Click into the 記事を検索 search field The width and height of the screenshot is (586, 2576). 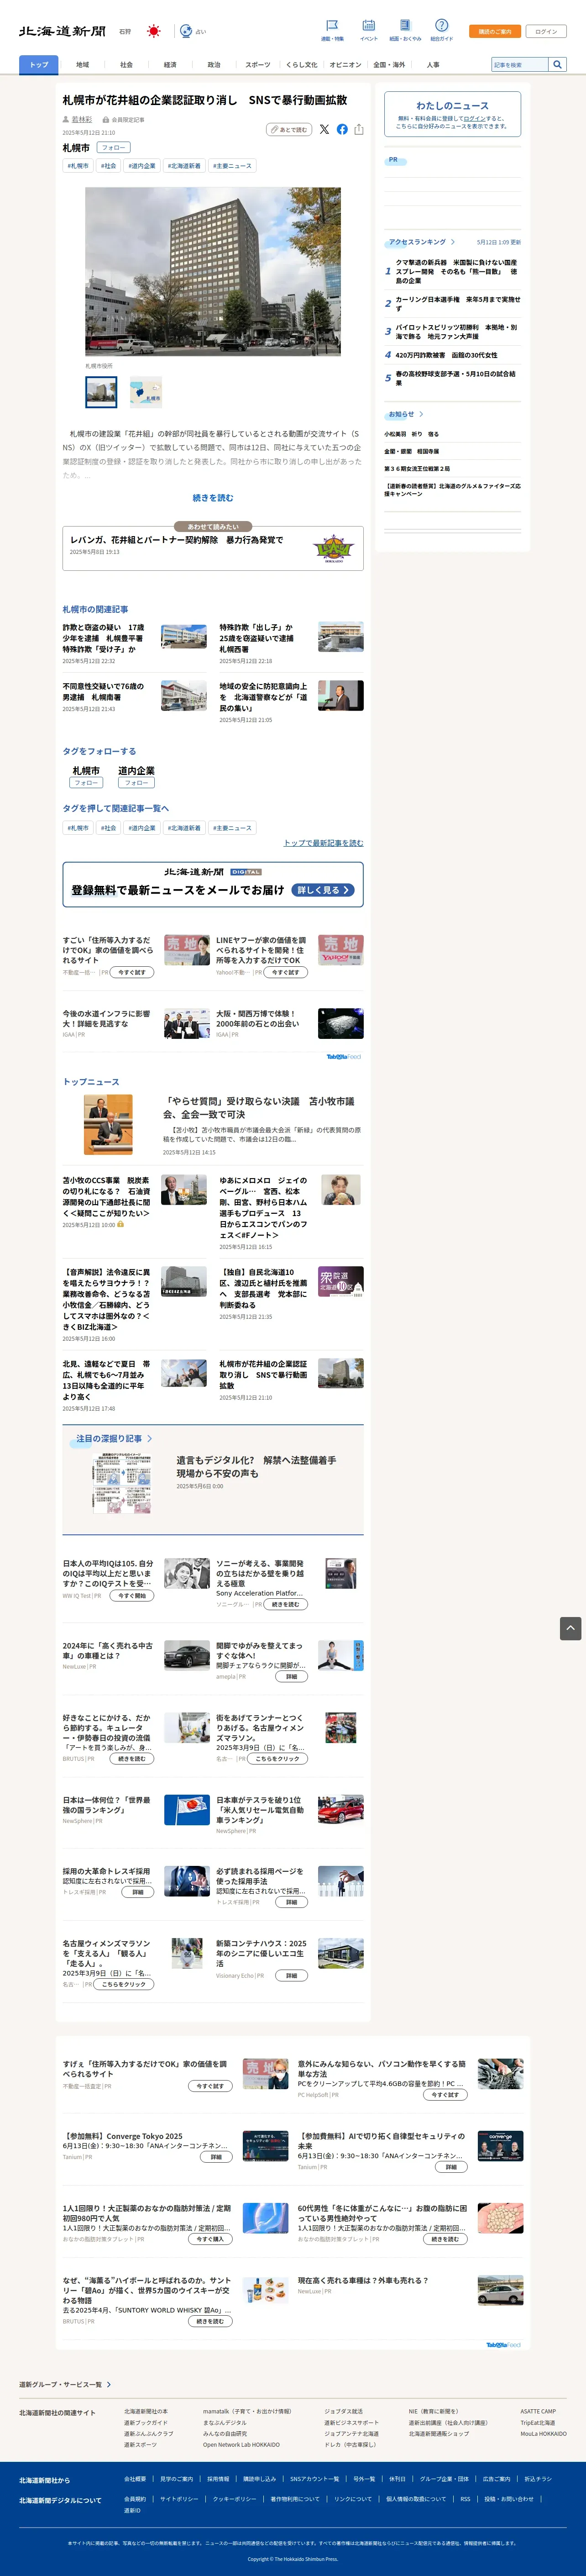pos(519,64)
